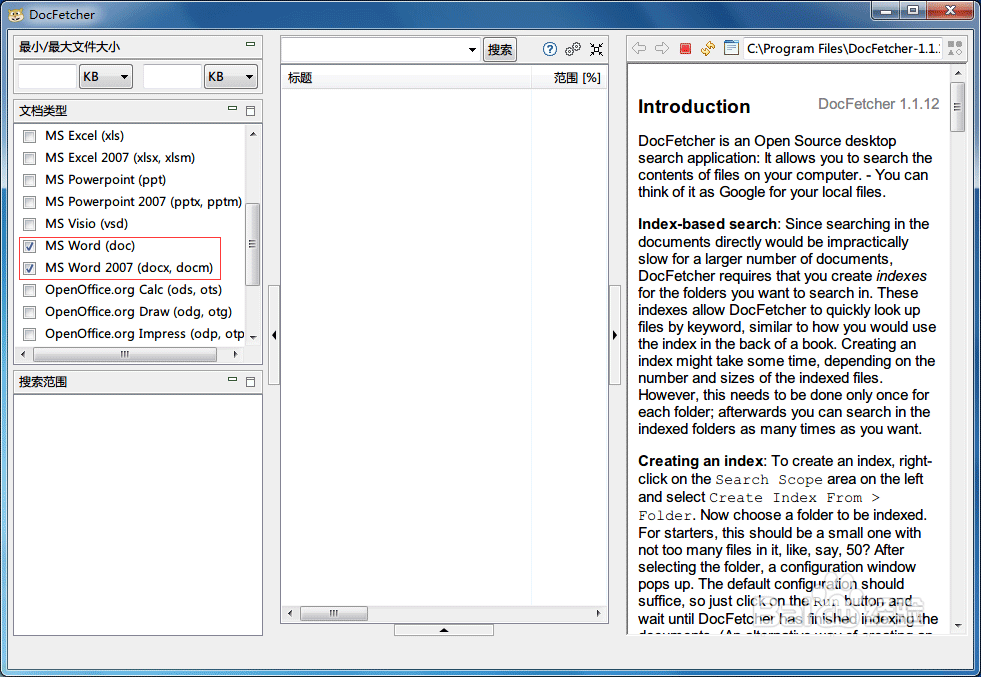Click results table scroll right arrow

pyautogui.click(x=599, y=613)
